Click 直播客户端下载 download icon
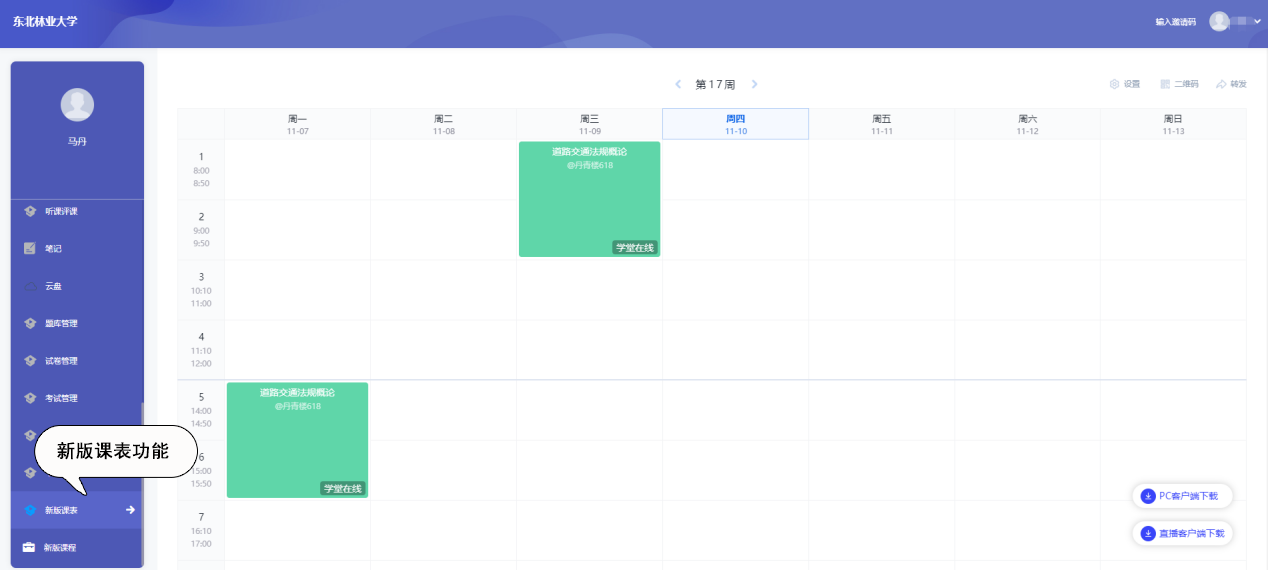This screenshot has height=570, width=1268. tap(1148, 534)
